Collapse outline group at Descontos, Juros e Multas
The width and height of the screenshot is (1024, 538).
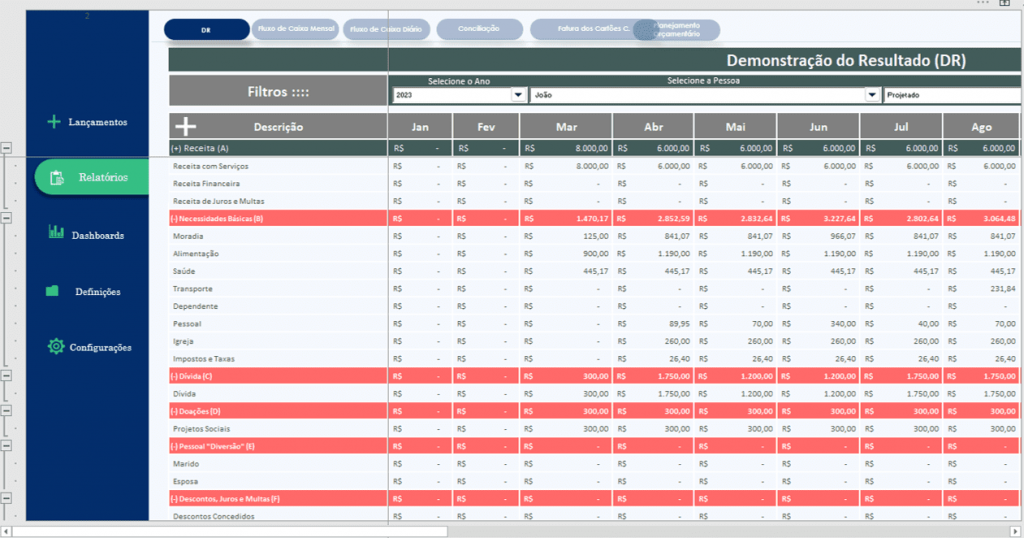[x=6, y=498]
